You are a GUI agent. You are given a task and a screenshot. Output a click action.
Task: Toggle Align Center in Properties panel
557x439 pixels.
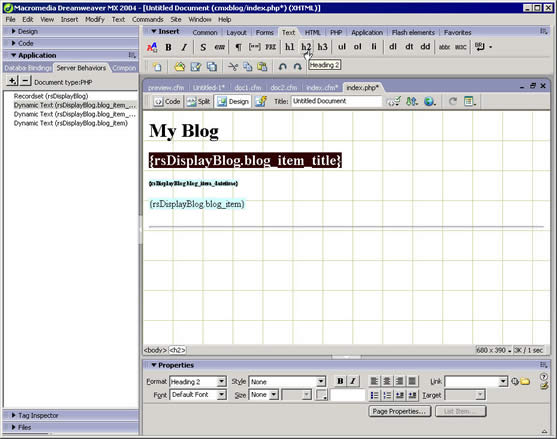click(x=387, y=381)
